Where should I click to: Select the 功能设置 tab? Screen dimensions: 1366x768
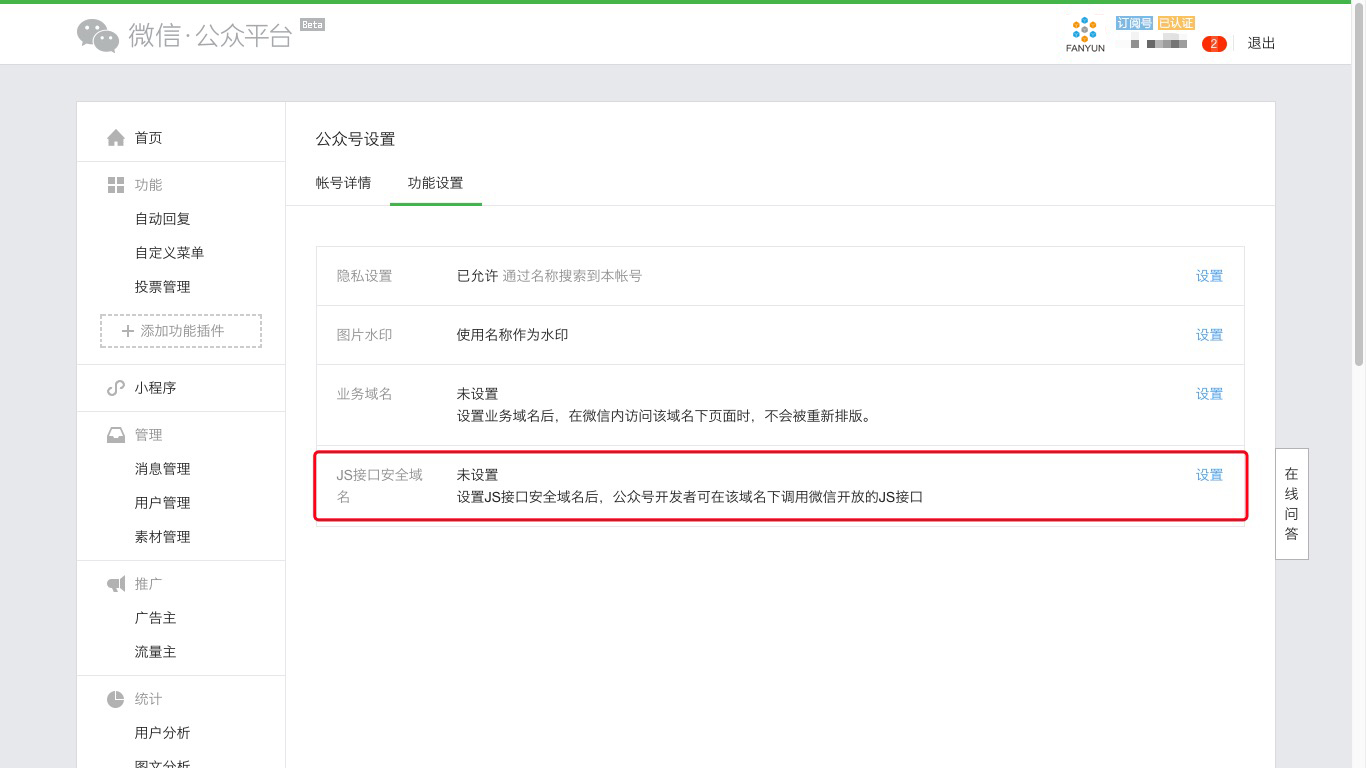435,183
